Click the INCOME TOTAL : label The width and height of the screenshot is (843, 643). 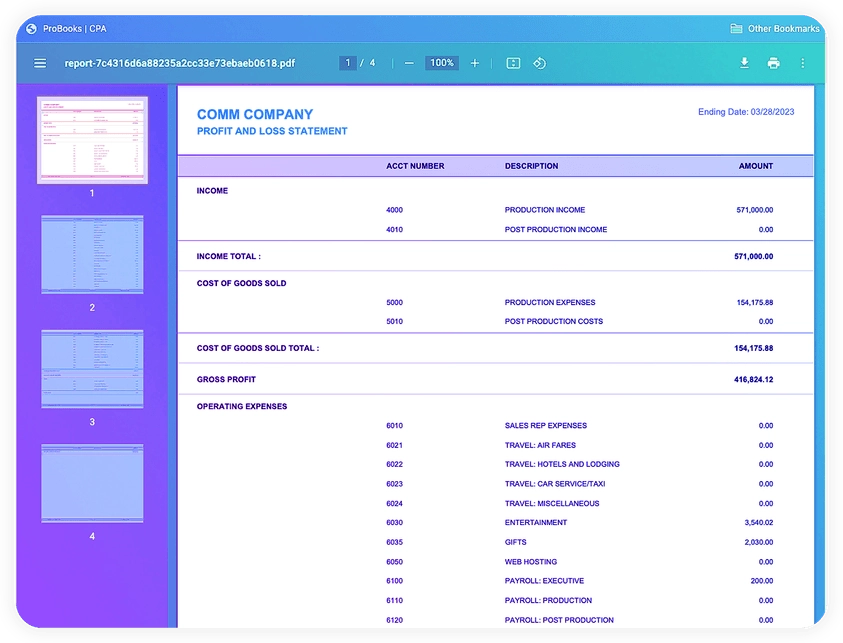(228, 256)
